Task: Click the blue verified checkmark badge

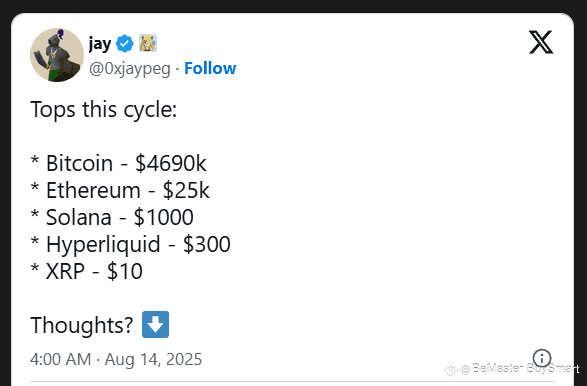Action: 125,44
